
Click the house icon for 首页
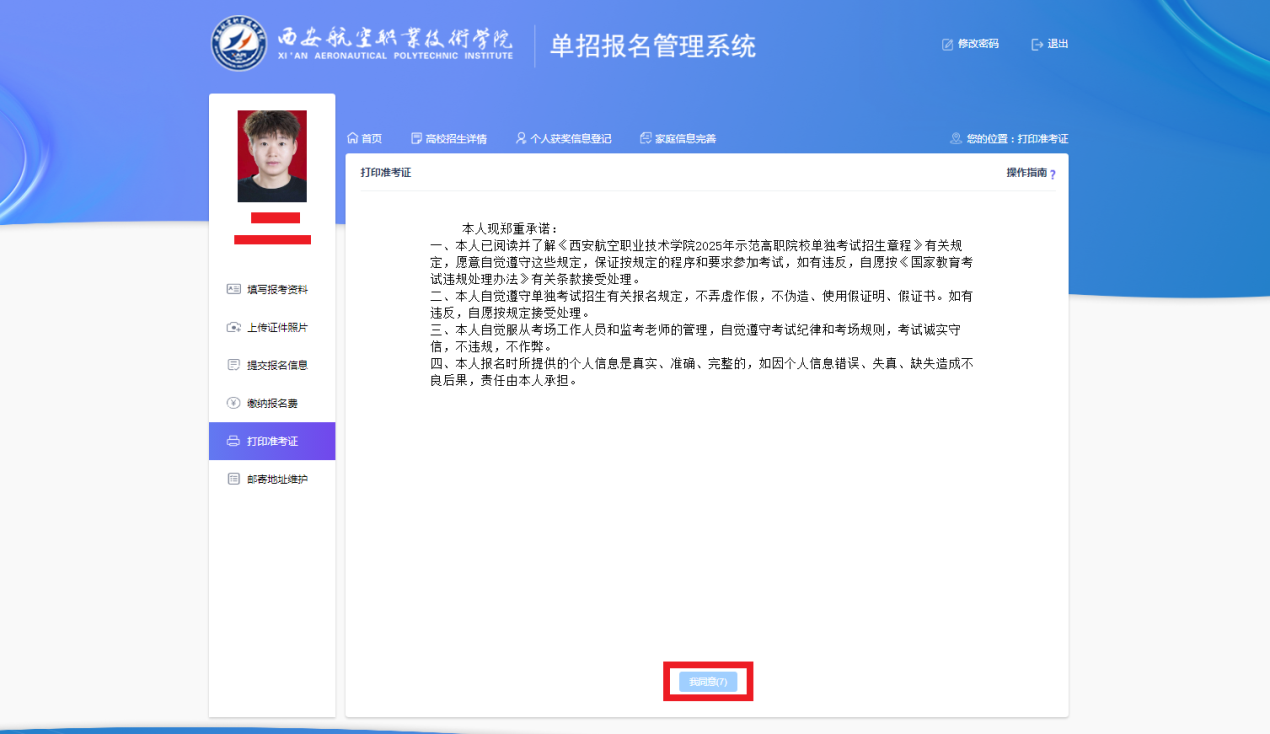352,138
